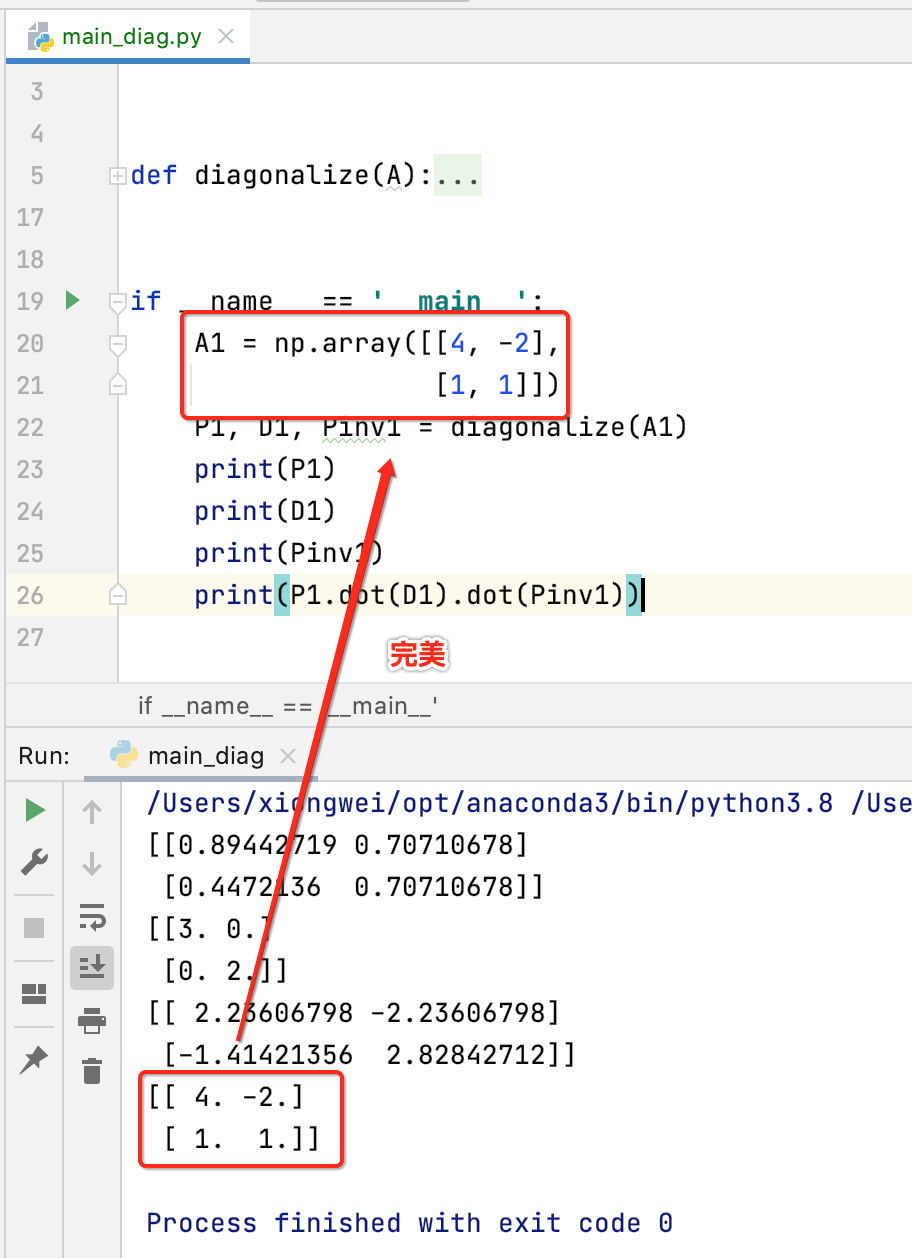This screenshot has height=1258, width=912.
Task: Click the fold end marker at line 21
Action: 118,385
